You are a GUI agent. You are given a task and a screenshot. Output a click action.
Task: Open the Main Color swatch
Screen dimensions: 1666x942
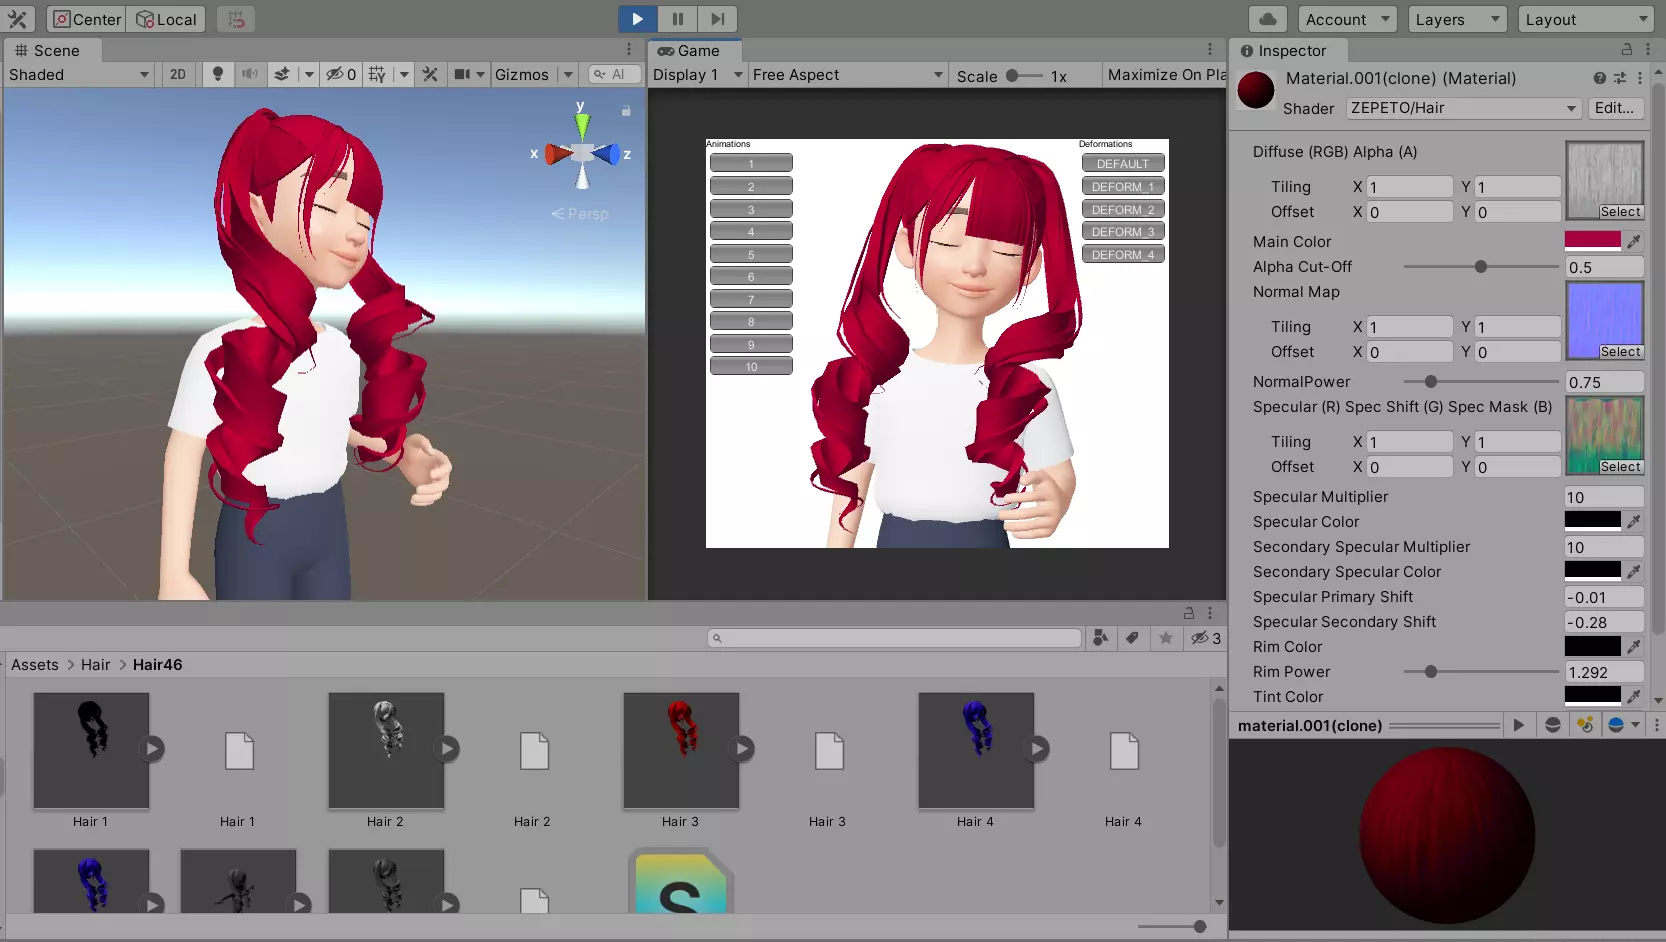1593,241
